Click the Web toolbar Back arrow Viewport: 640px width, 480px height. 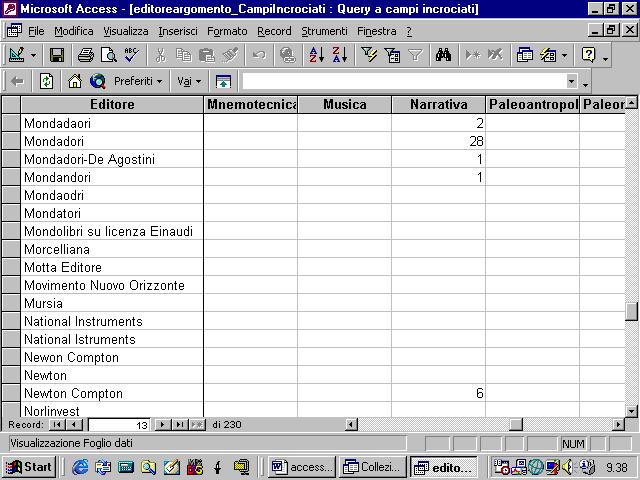coord(17,81)
